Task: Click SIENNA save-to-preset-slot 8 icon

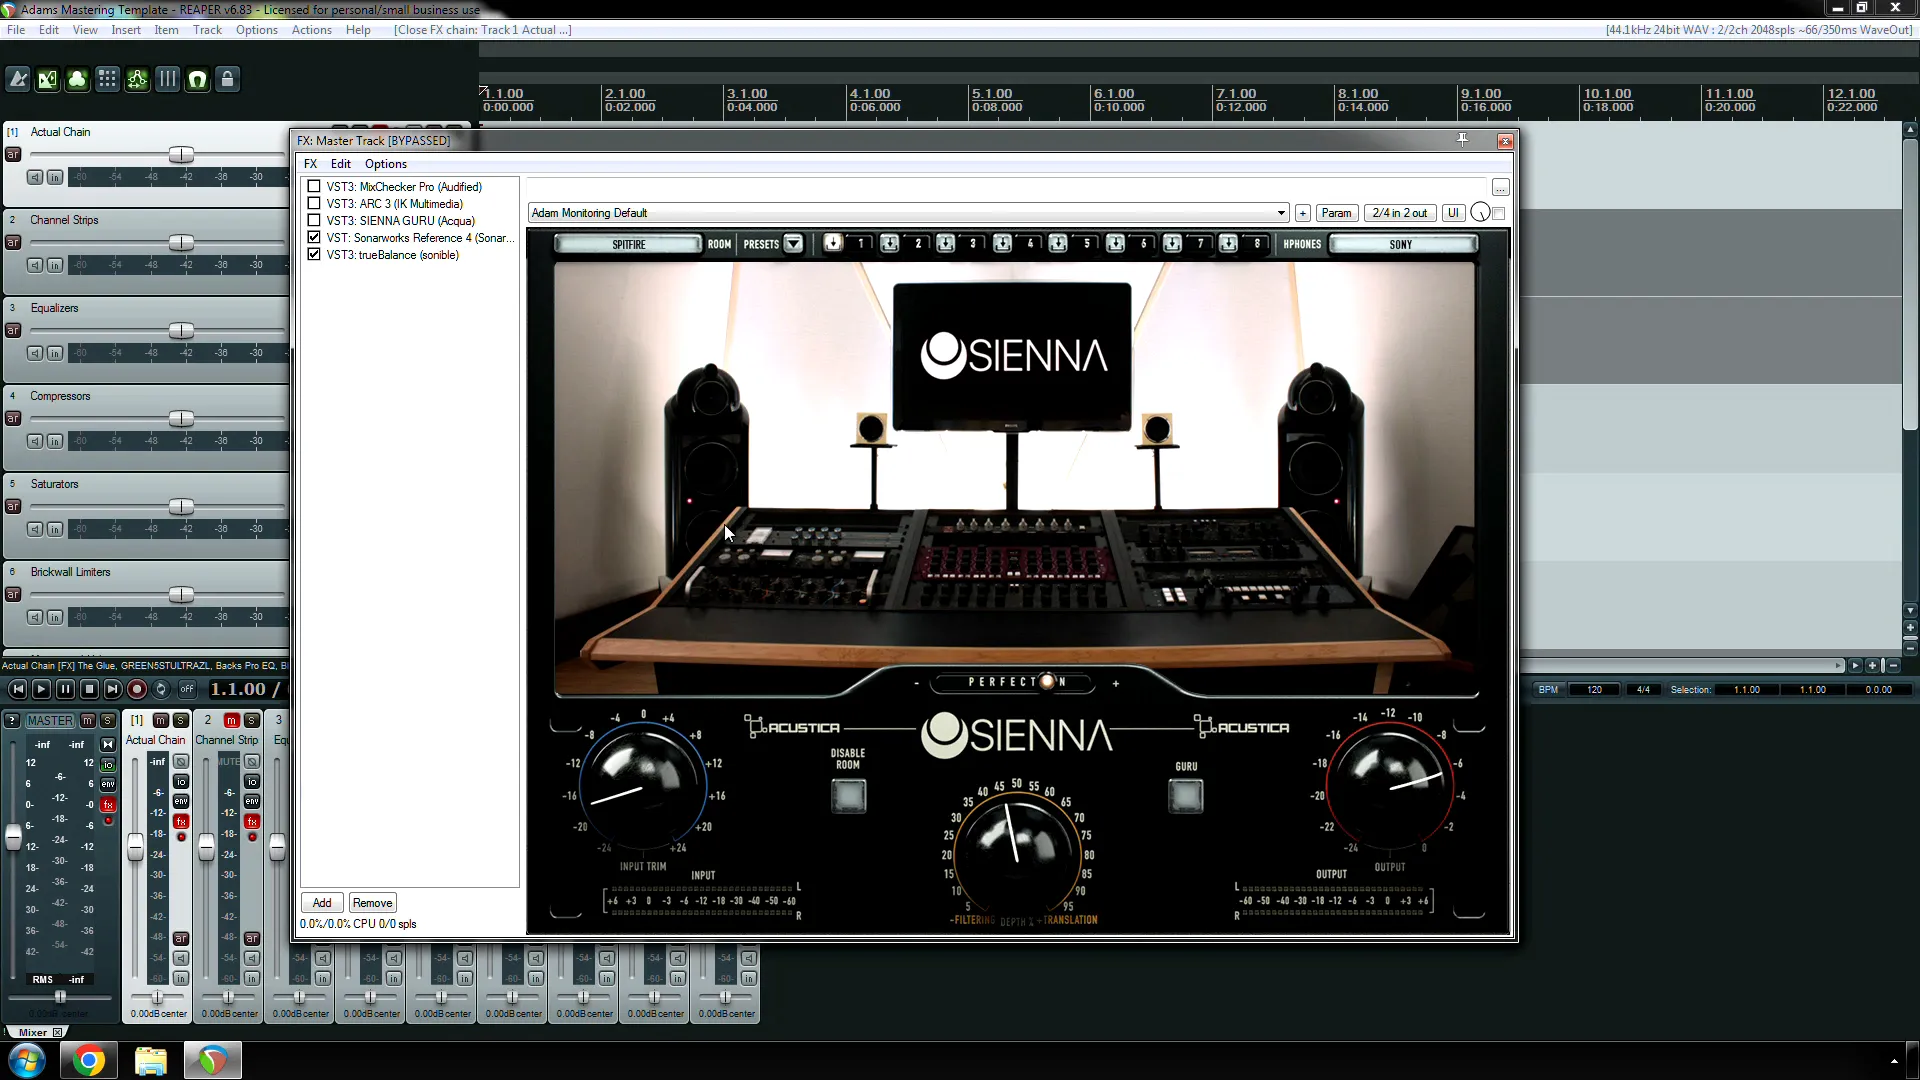Action: pos(1228,243)
